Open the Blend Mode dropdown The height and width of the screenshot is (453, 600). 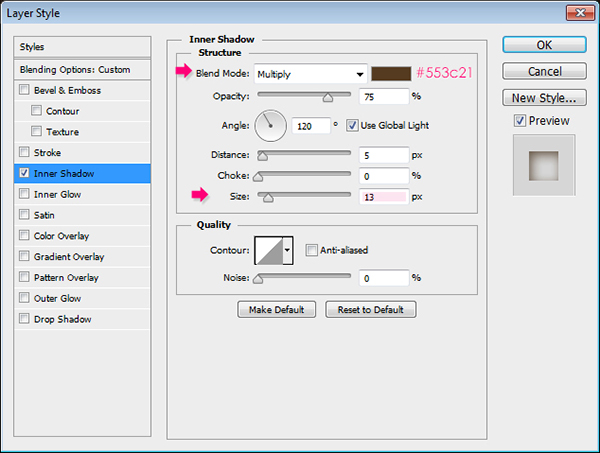pyautogui.click(x=310, y=74)
